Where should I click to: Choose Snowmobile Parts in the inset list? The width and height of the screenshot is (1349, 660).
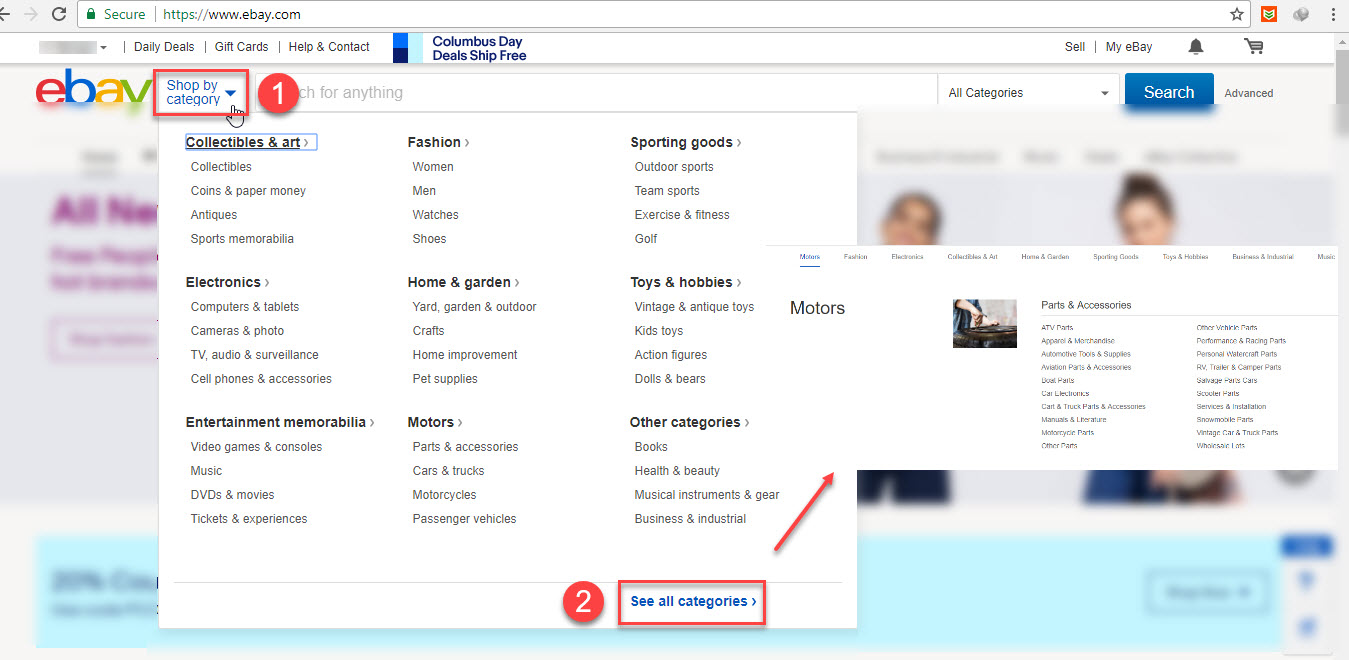[x=1225, y=420]
